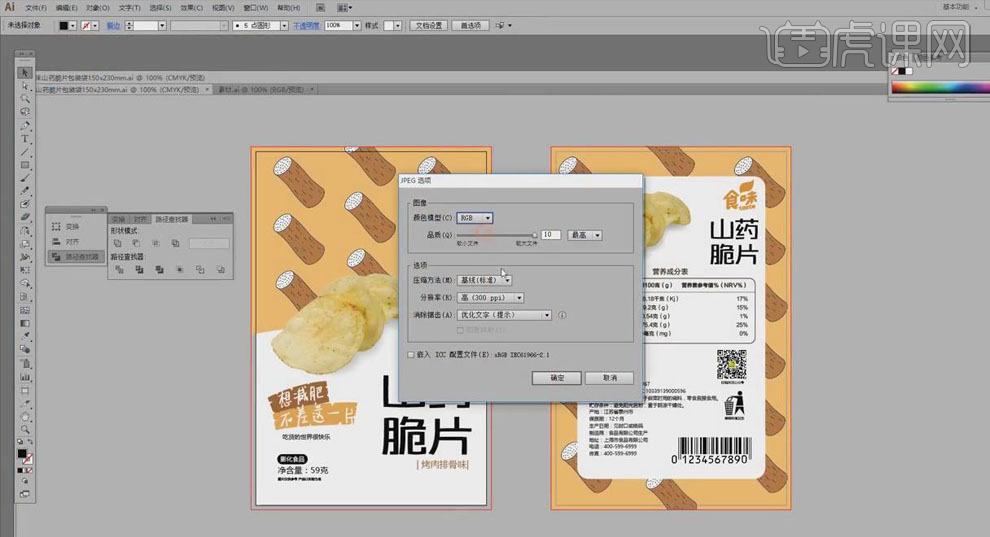Select the Type tool
This screenshot has width=990, height=537.
pos(25,139)
